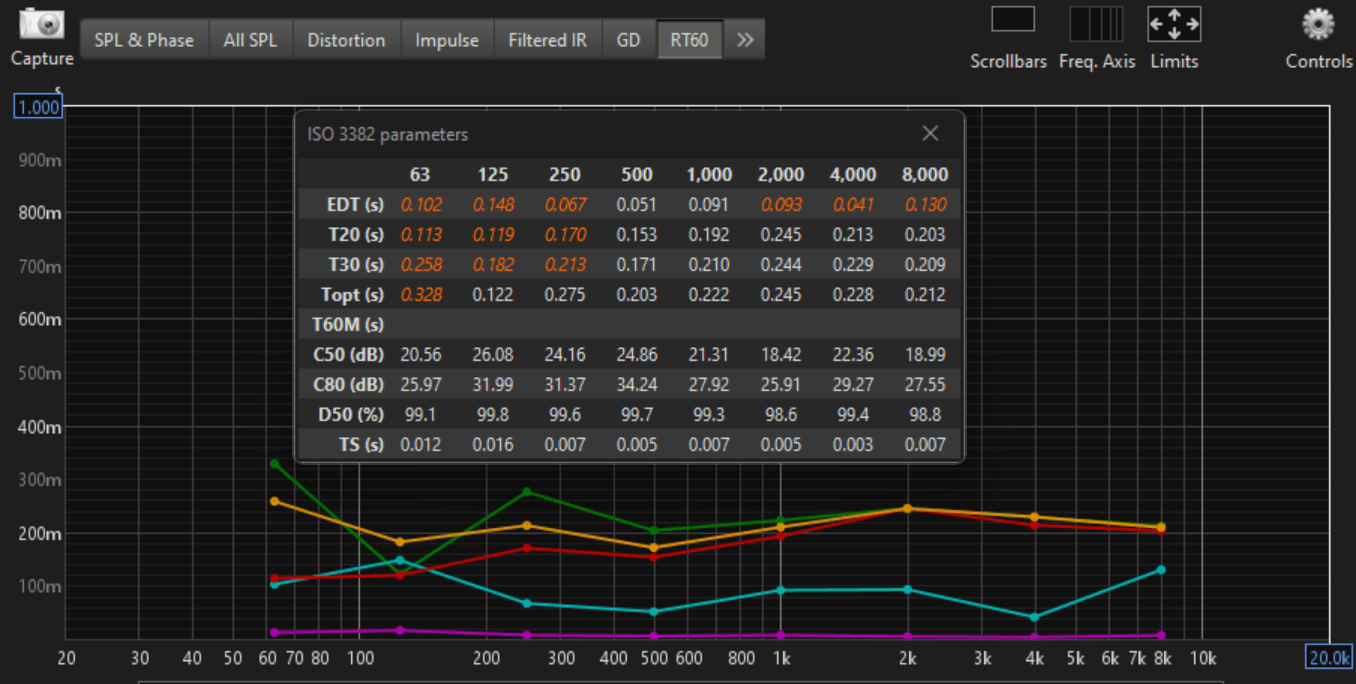Image resolution: width=1356 pixels, height=684 pixels.
Task: Edit the right frequency limit 20.0k field
Action: click(x=1330, y=657)
